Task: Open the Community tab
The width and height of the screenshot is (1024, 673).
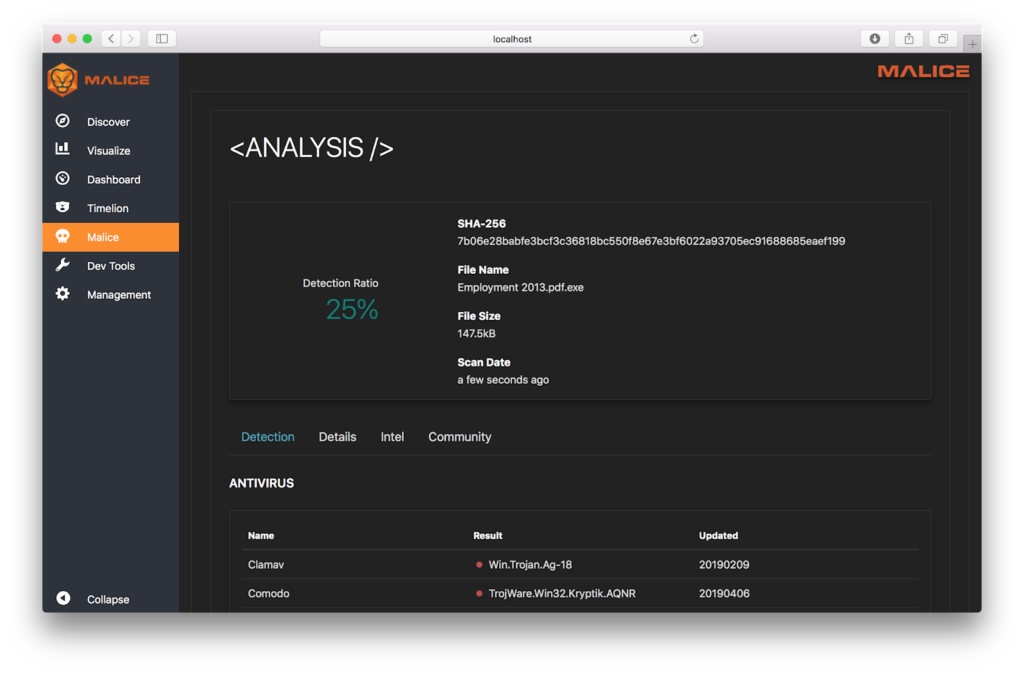Action: [x=460, y=437]
